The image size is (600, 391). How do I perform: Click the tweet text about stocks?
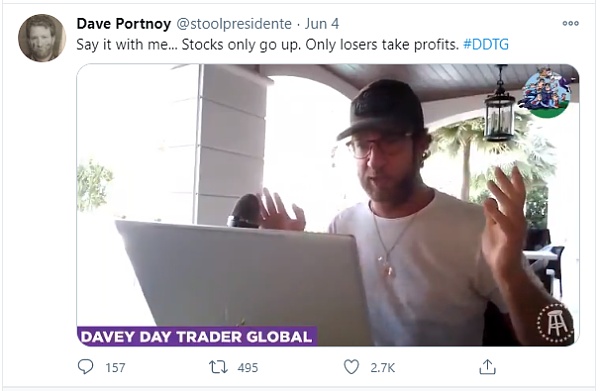pos(267,45)
